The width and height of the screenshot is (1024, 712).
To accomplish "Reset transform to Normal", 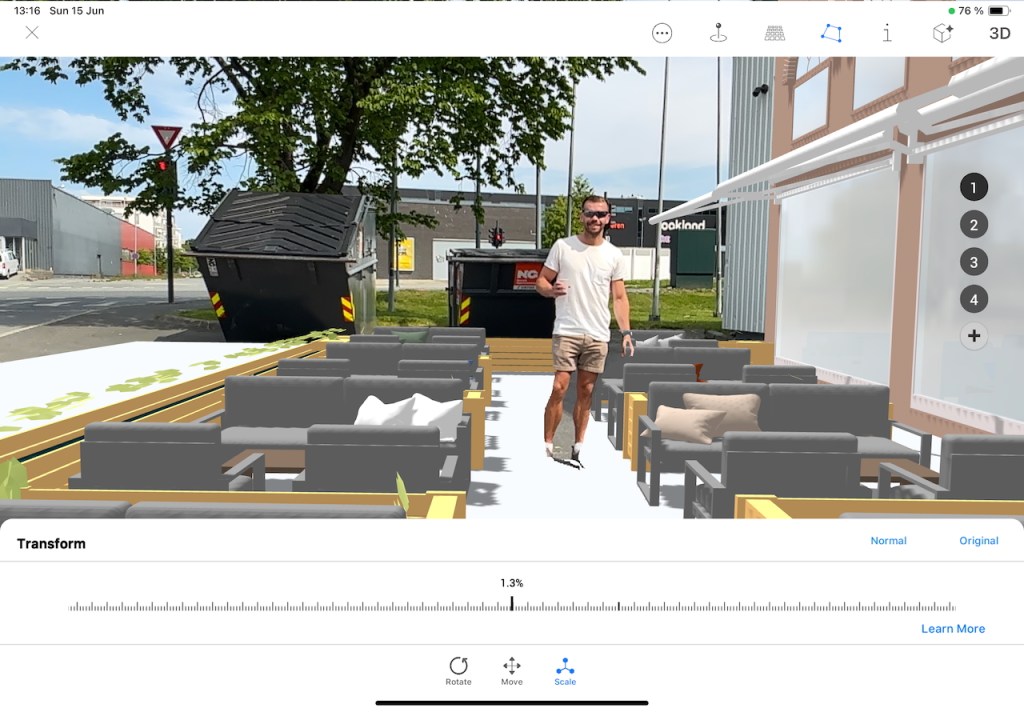I will pyautogui.click(x=888, y=541).
